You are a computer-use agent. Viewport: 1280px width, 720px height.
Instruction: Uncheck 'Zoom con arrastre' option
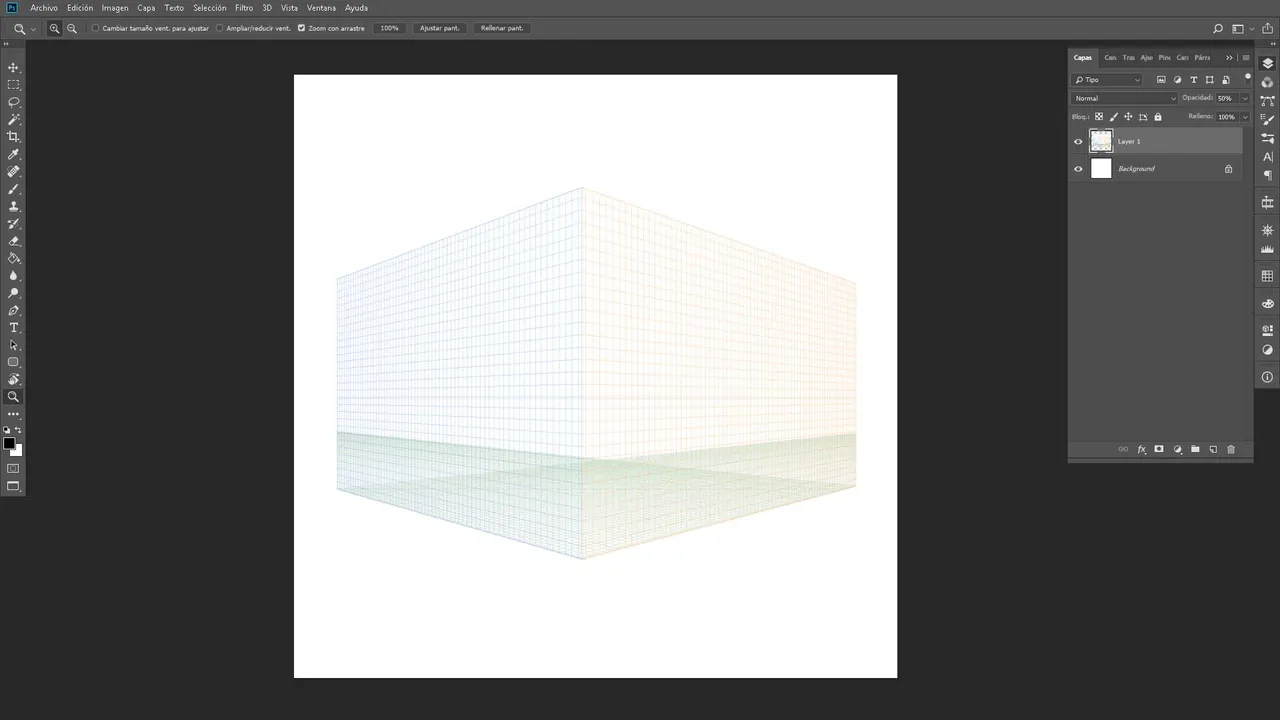(x=301, y=28)
